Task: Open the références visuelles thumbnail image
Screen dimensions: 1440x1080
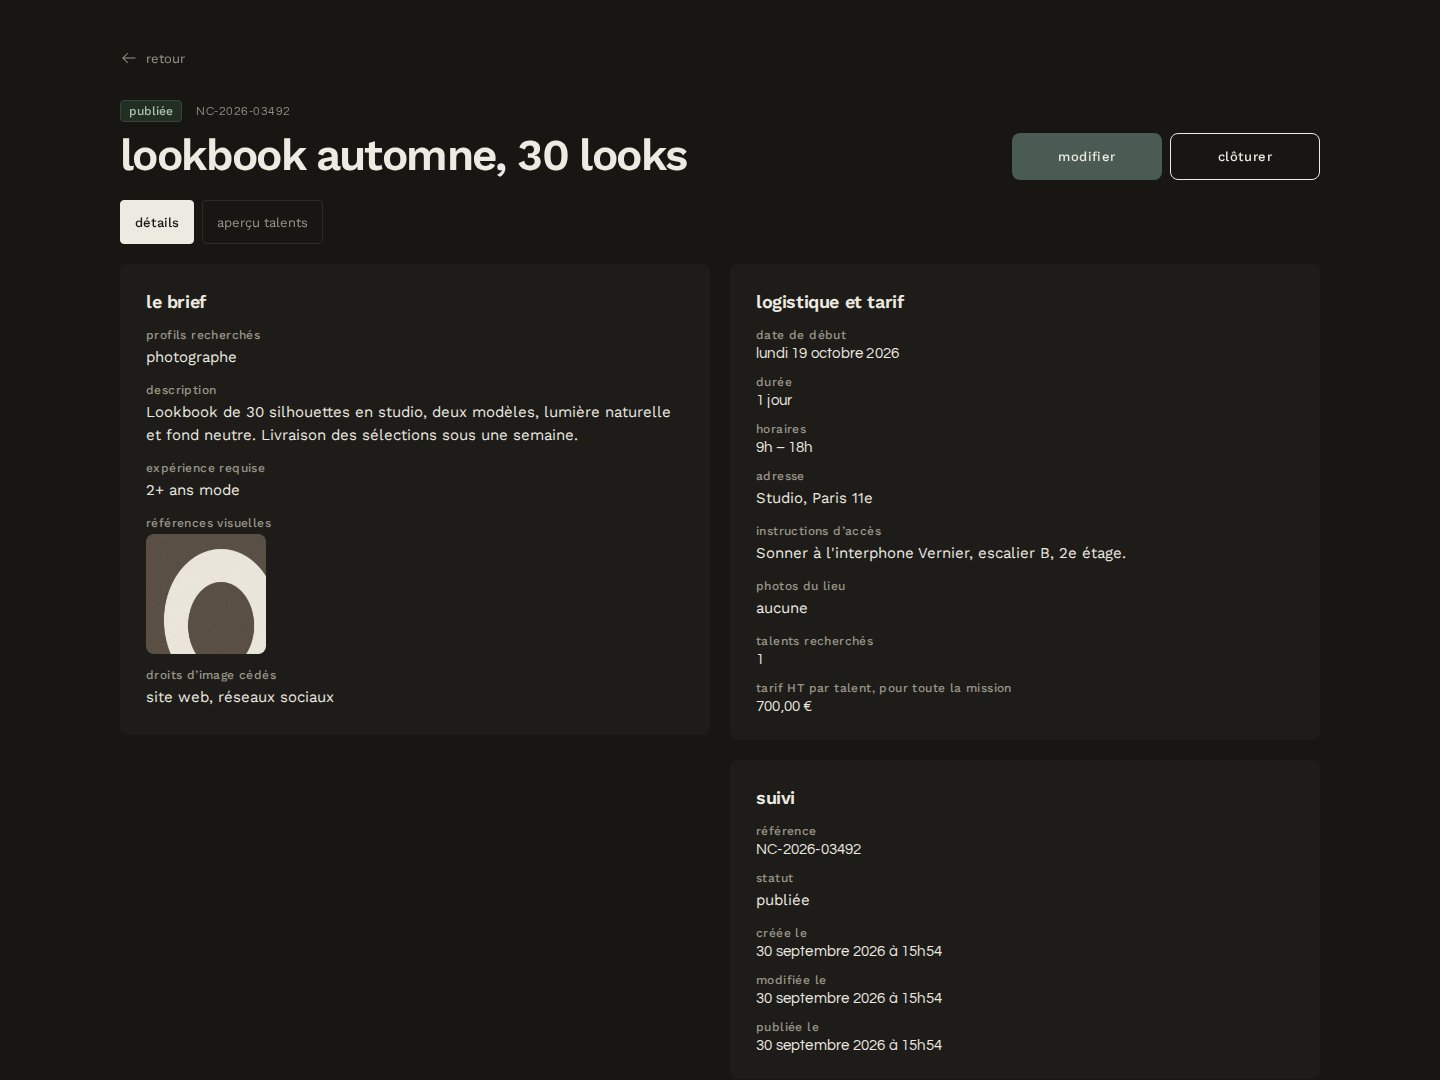Action: [x=206, y=594]
